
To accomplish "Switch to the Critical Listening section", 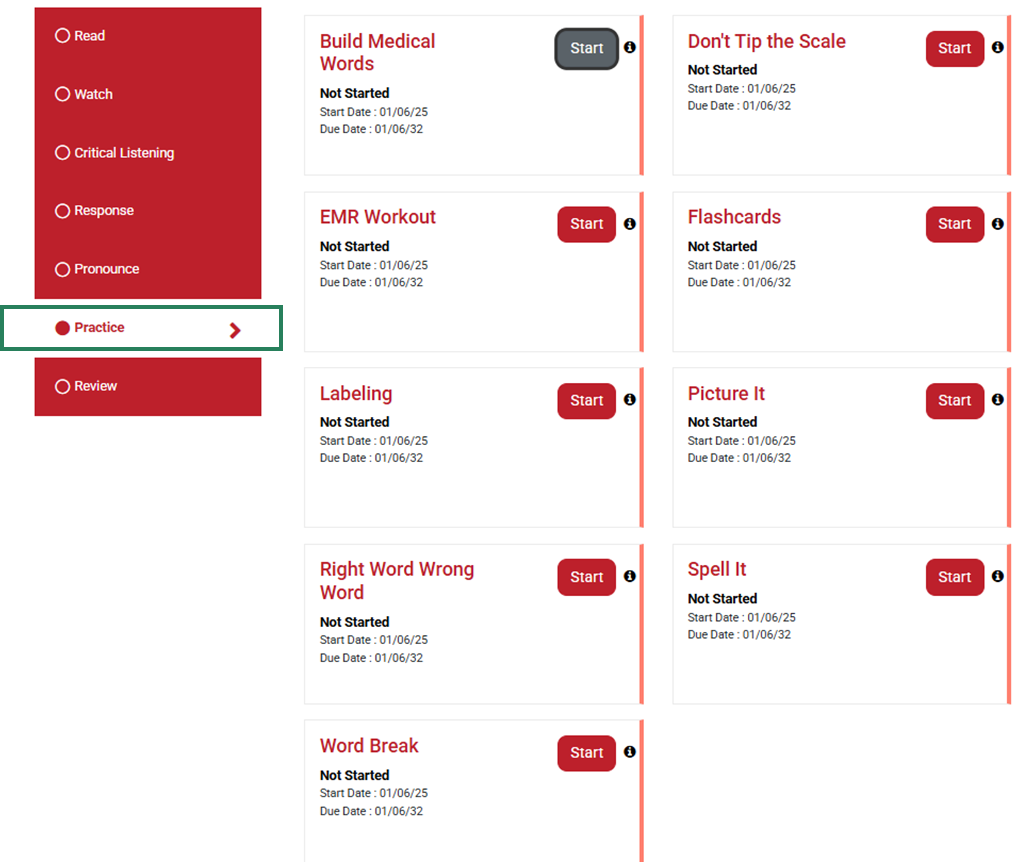I will 62,152.
